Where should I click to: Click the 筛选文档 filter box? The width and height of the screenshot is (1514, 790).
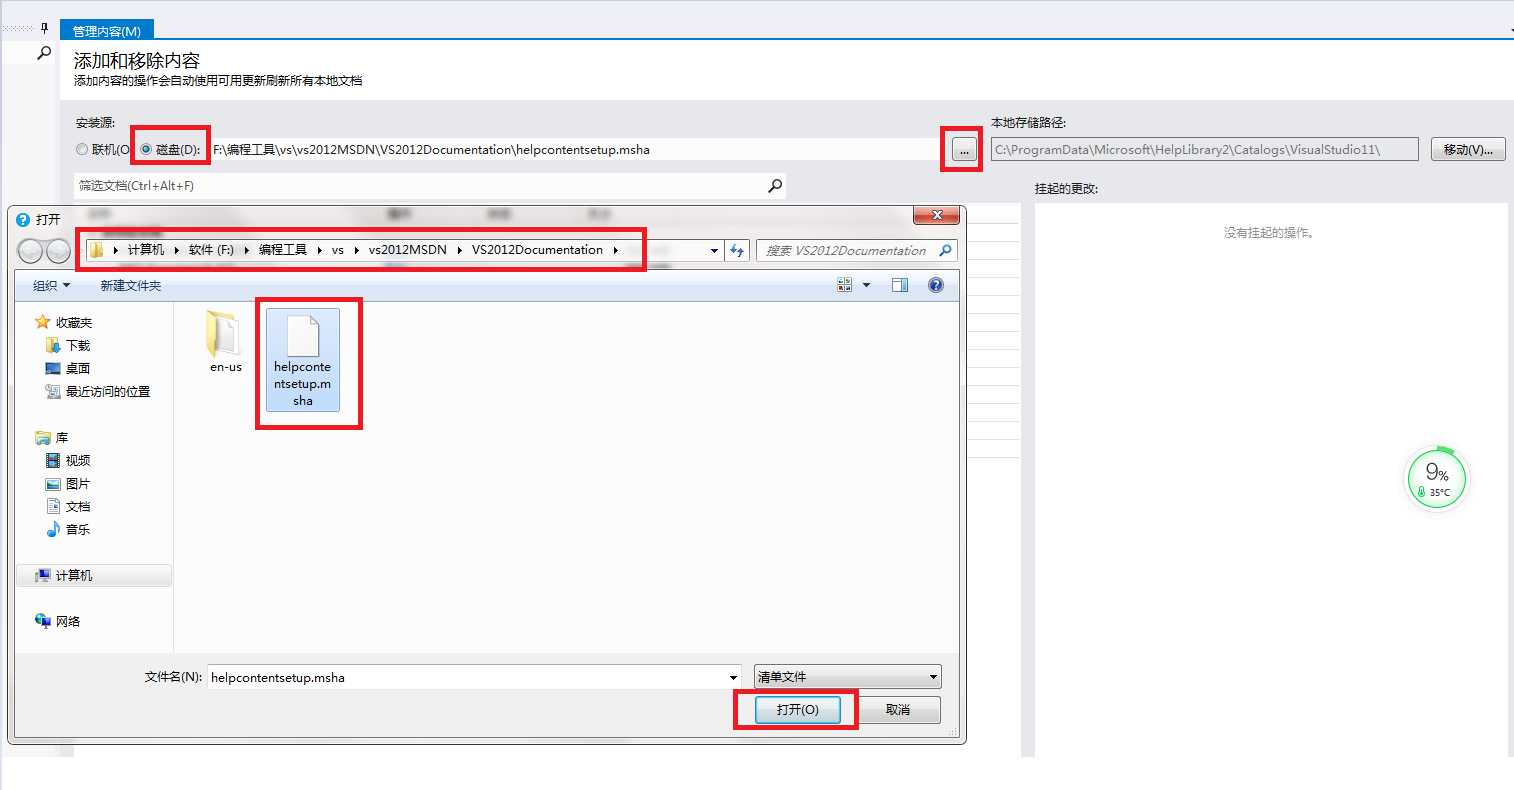420,186
